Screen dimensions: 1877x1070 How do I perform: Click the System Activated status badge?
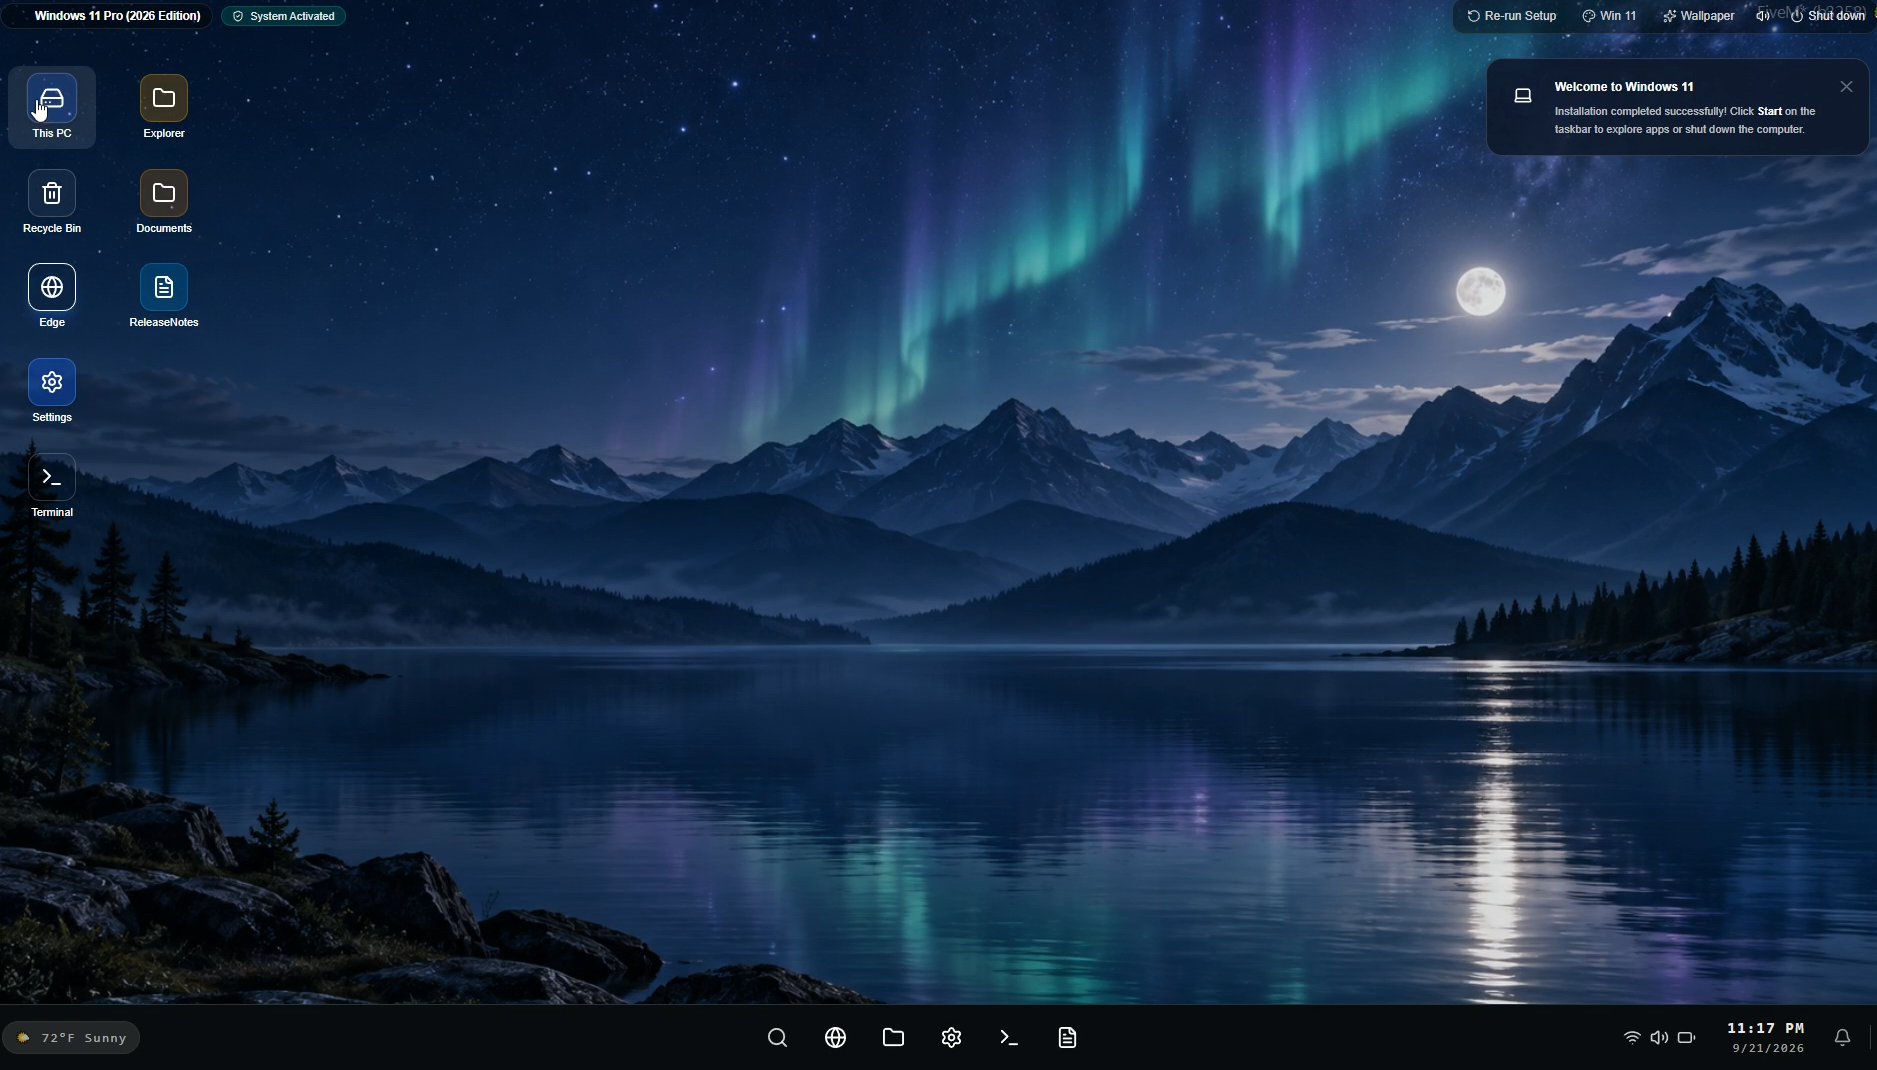click(x=284, y=16)
